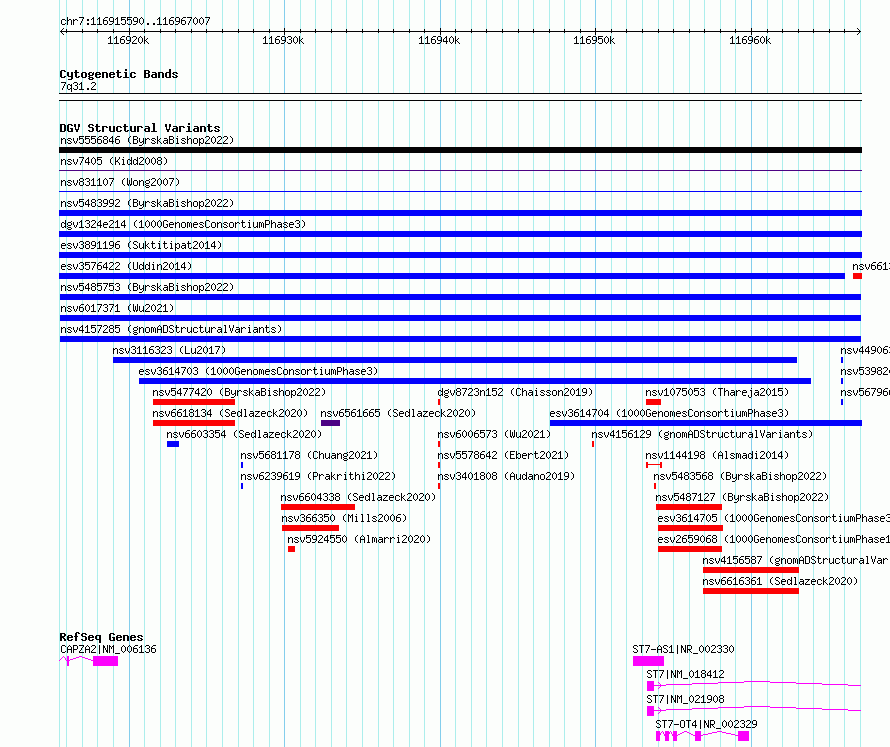Image resolution: width=890 pixels, height=747 pixels.
Task: Select ST7-OT4|NR_002329 transcript label
Action: 706,724
